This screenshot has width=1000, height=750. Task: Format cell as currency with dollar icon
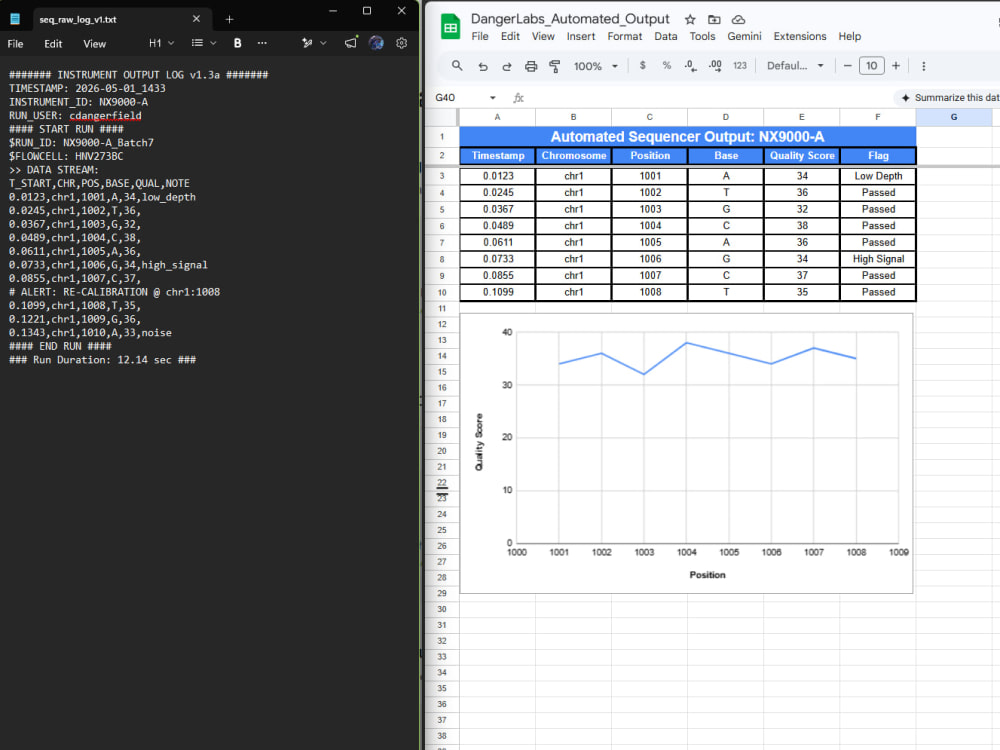[642, 66]
